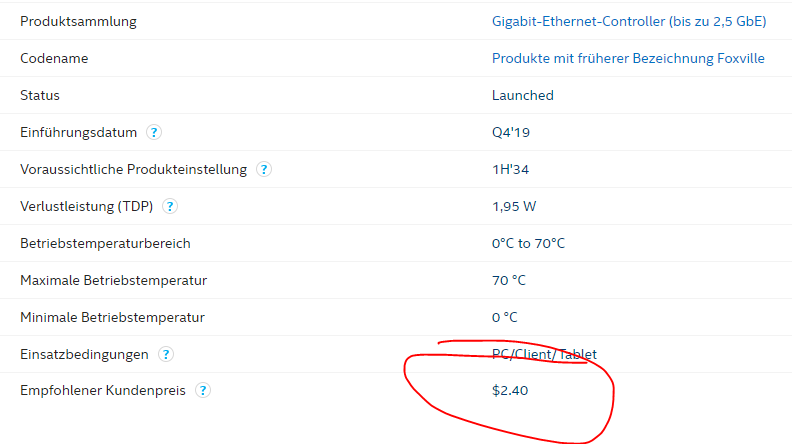
Task: Select the Codename row label
Action: point(54,58)
